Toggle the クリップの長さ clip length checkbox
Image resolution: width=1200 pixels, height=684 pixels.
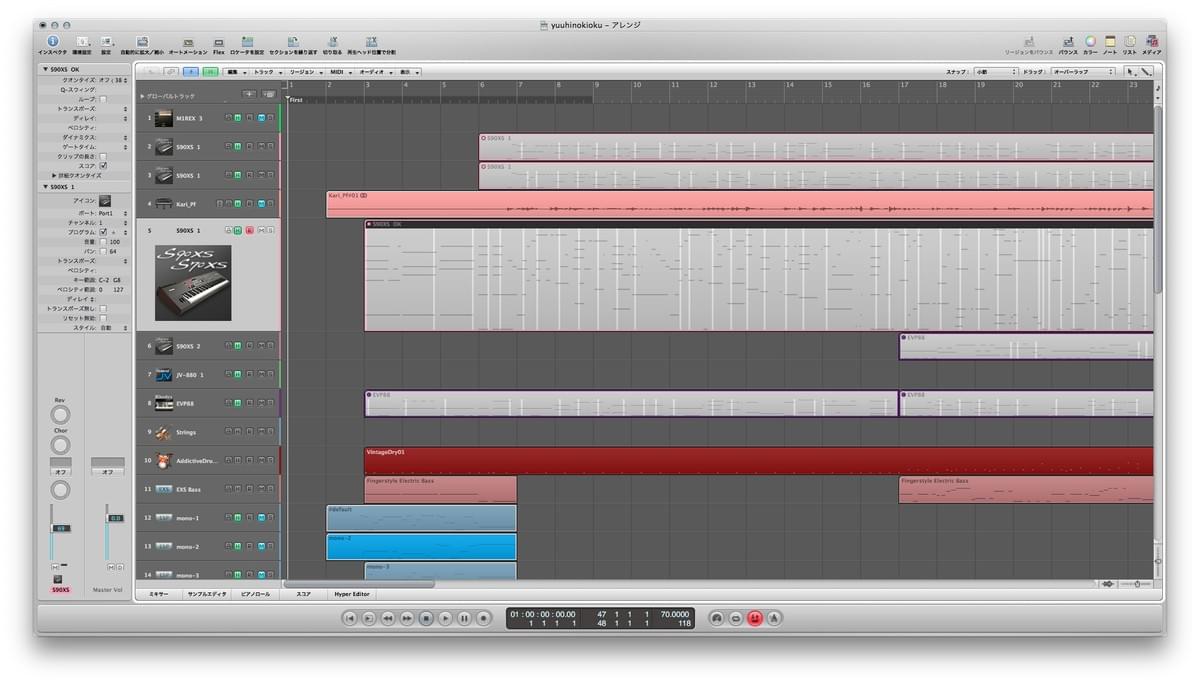[103, 156]
